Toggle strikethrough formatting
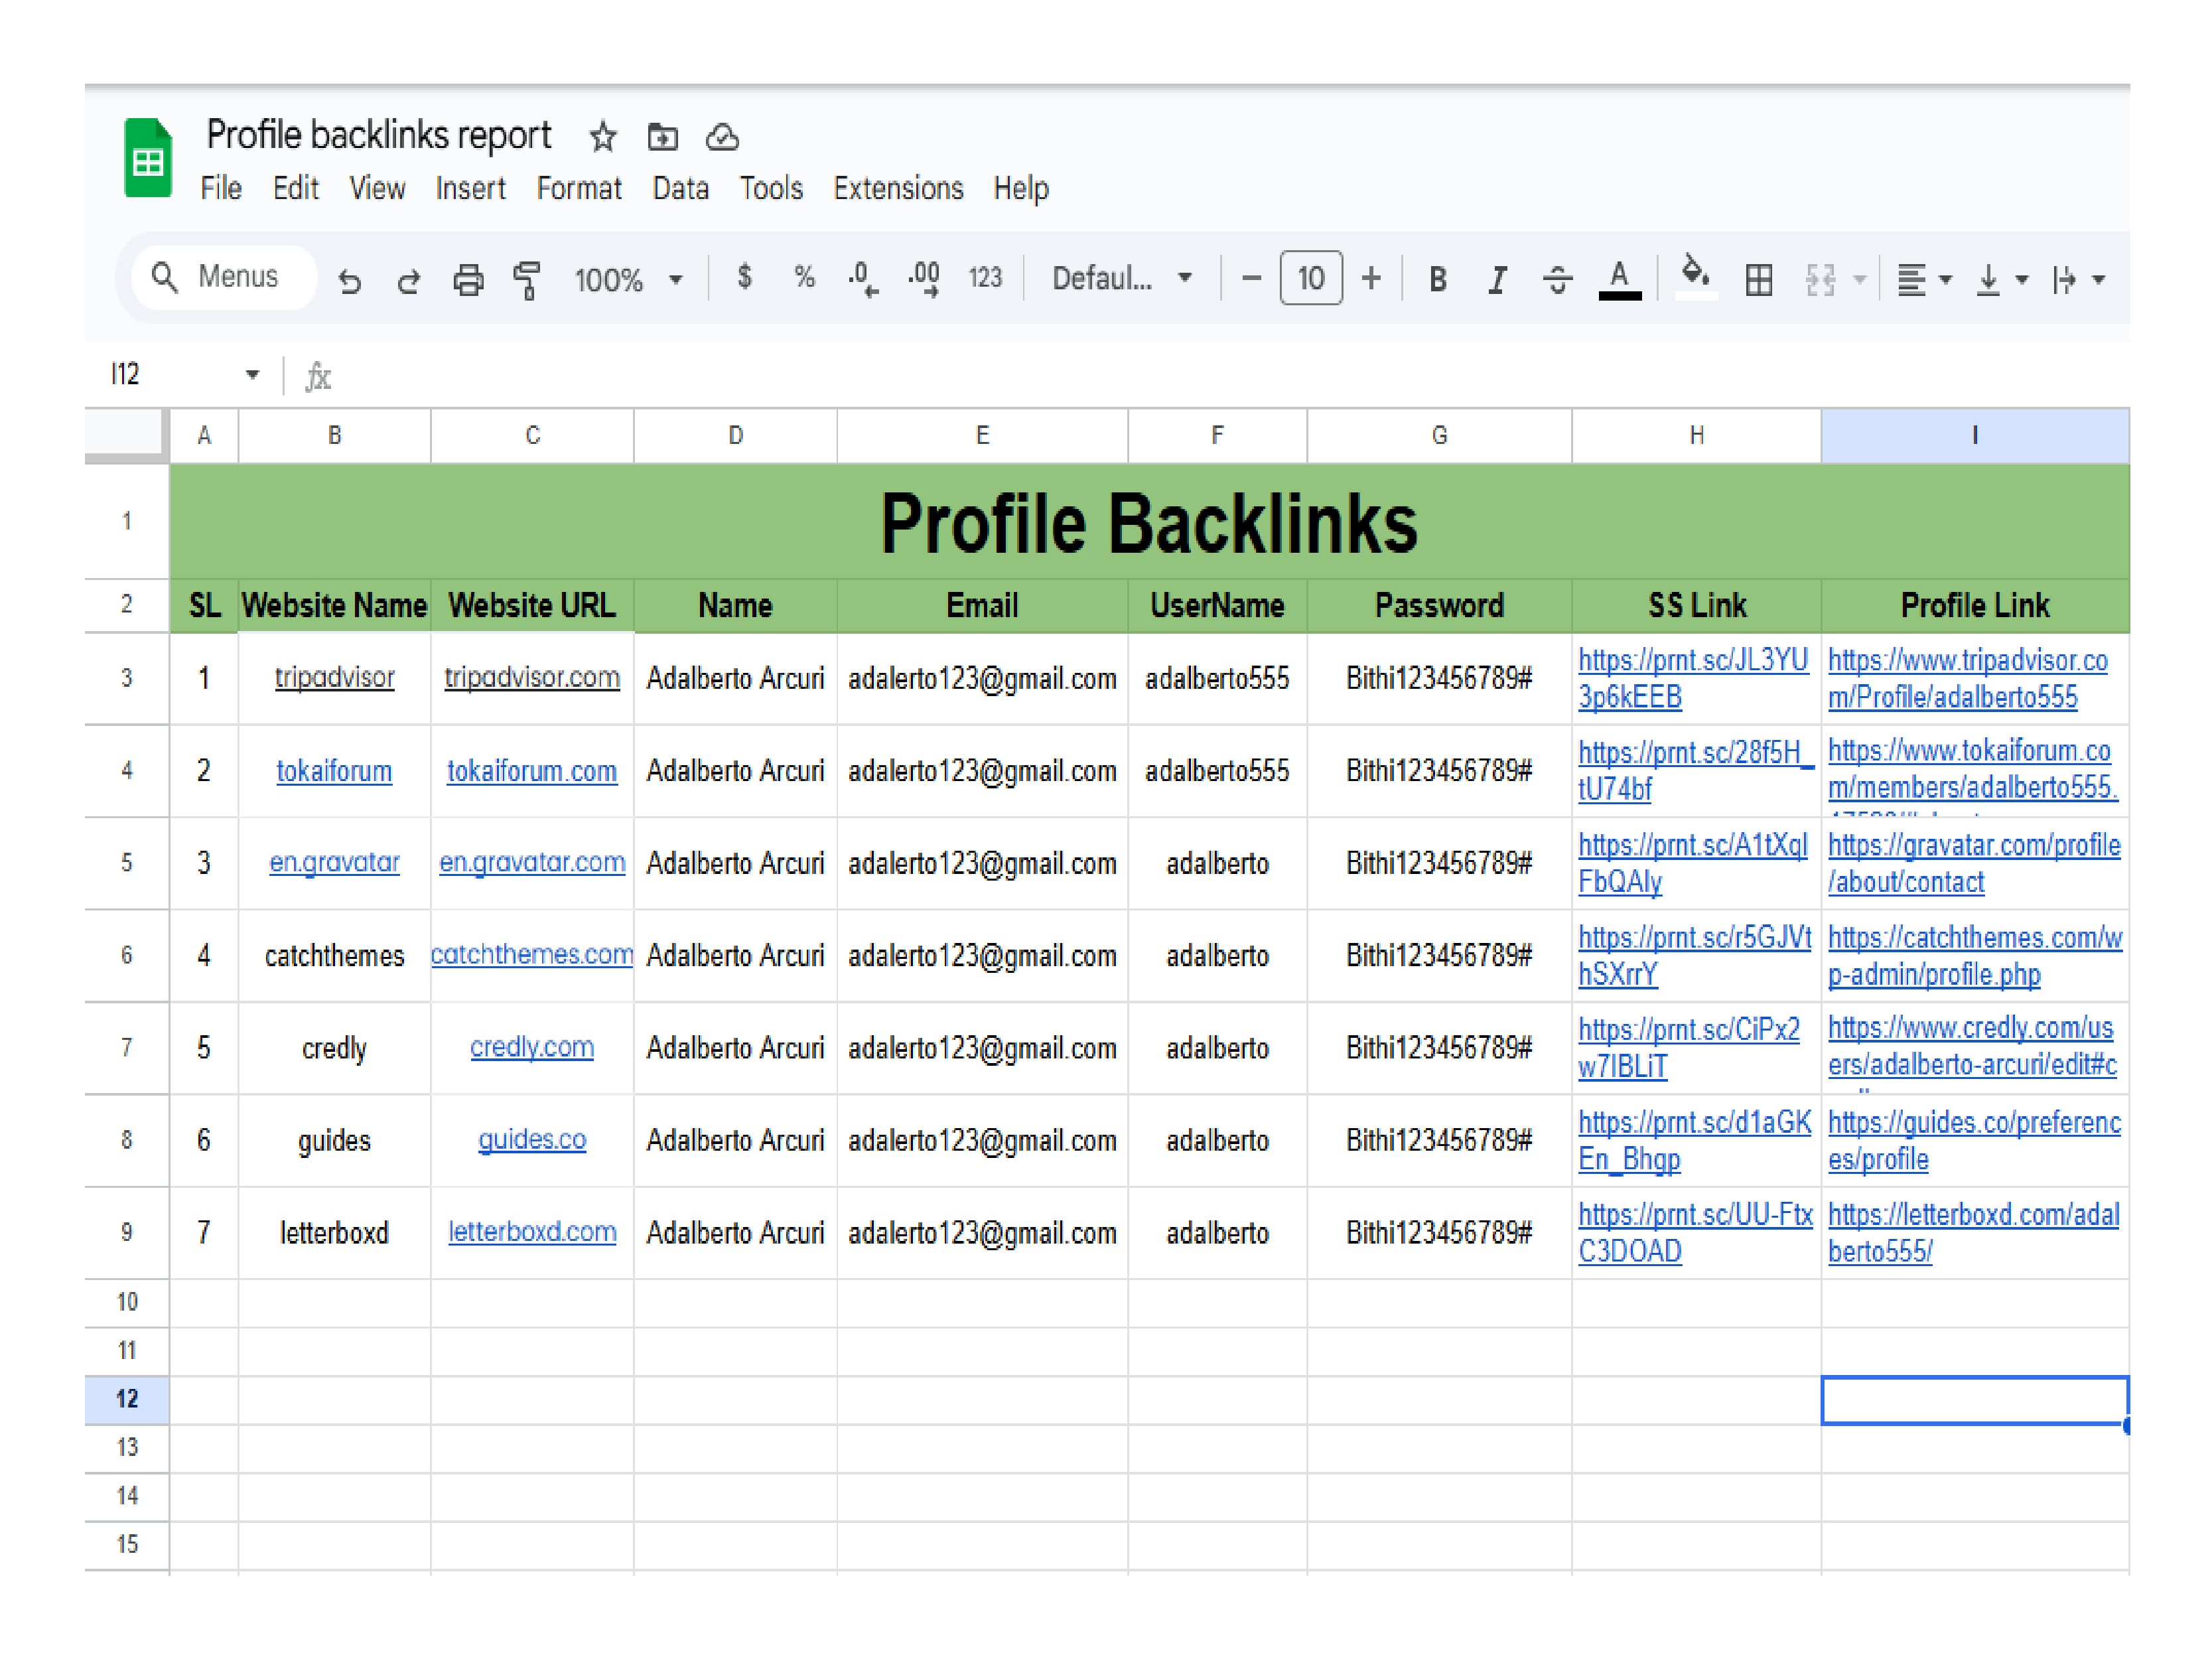This screenshot has height=1659, width=2212. (1557, 280)
